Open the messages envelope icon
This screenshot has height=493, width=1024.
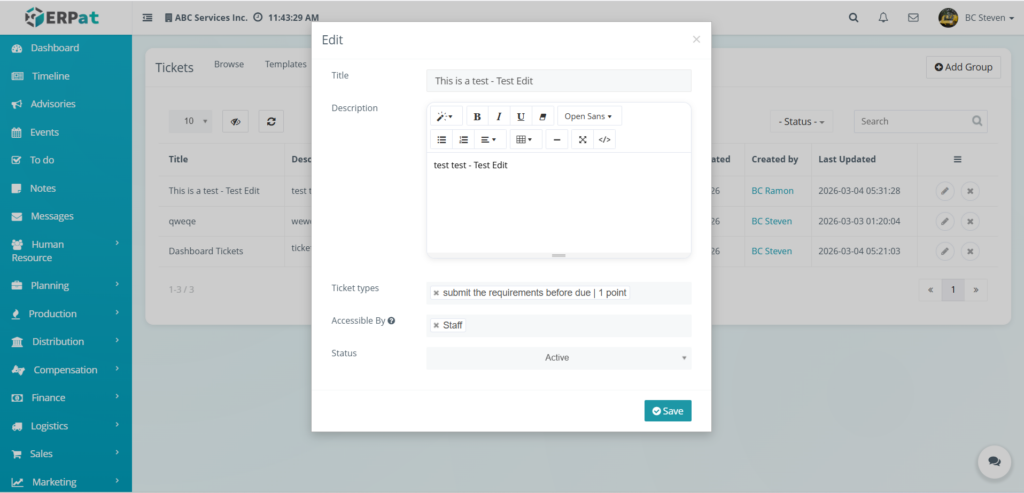click(913, 18)
